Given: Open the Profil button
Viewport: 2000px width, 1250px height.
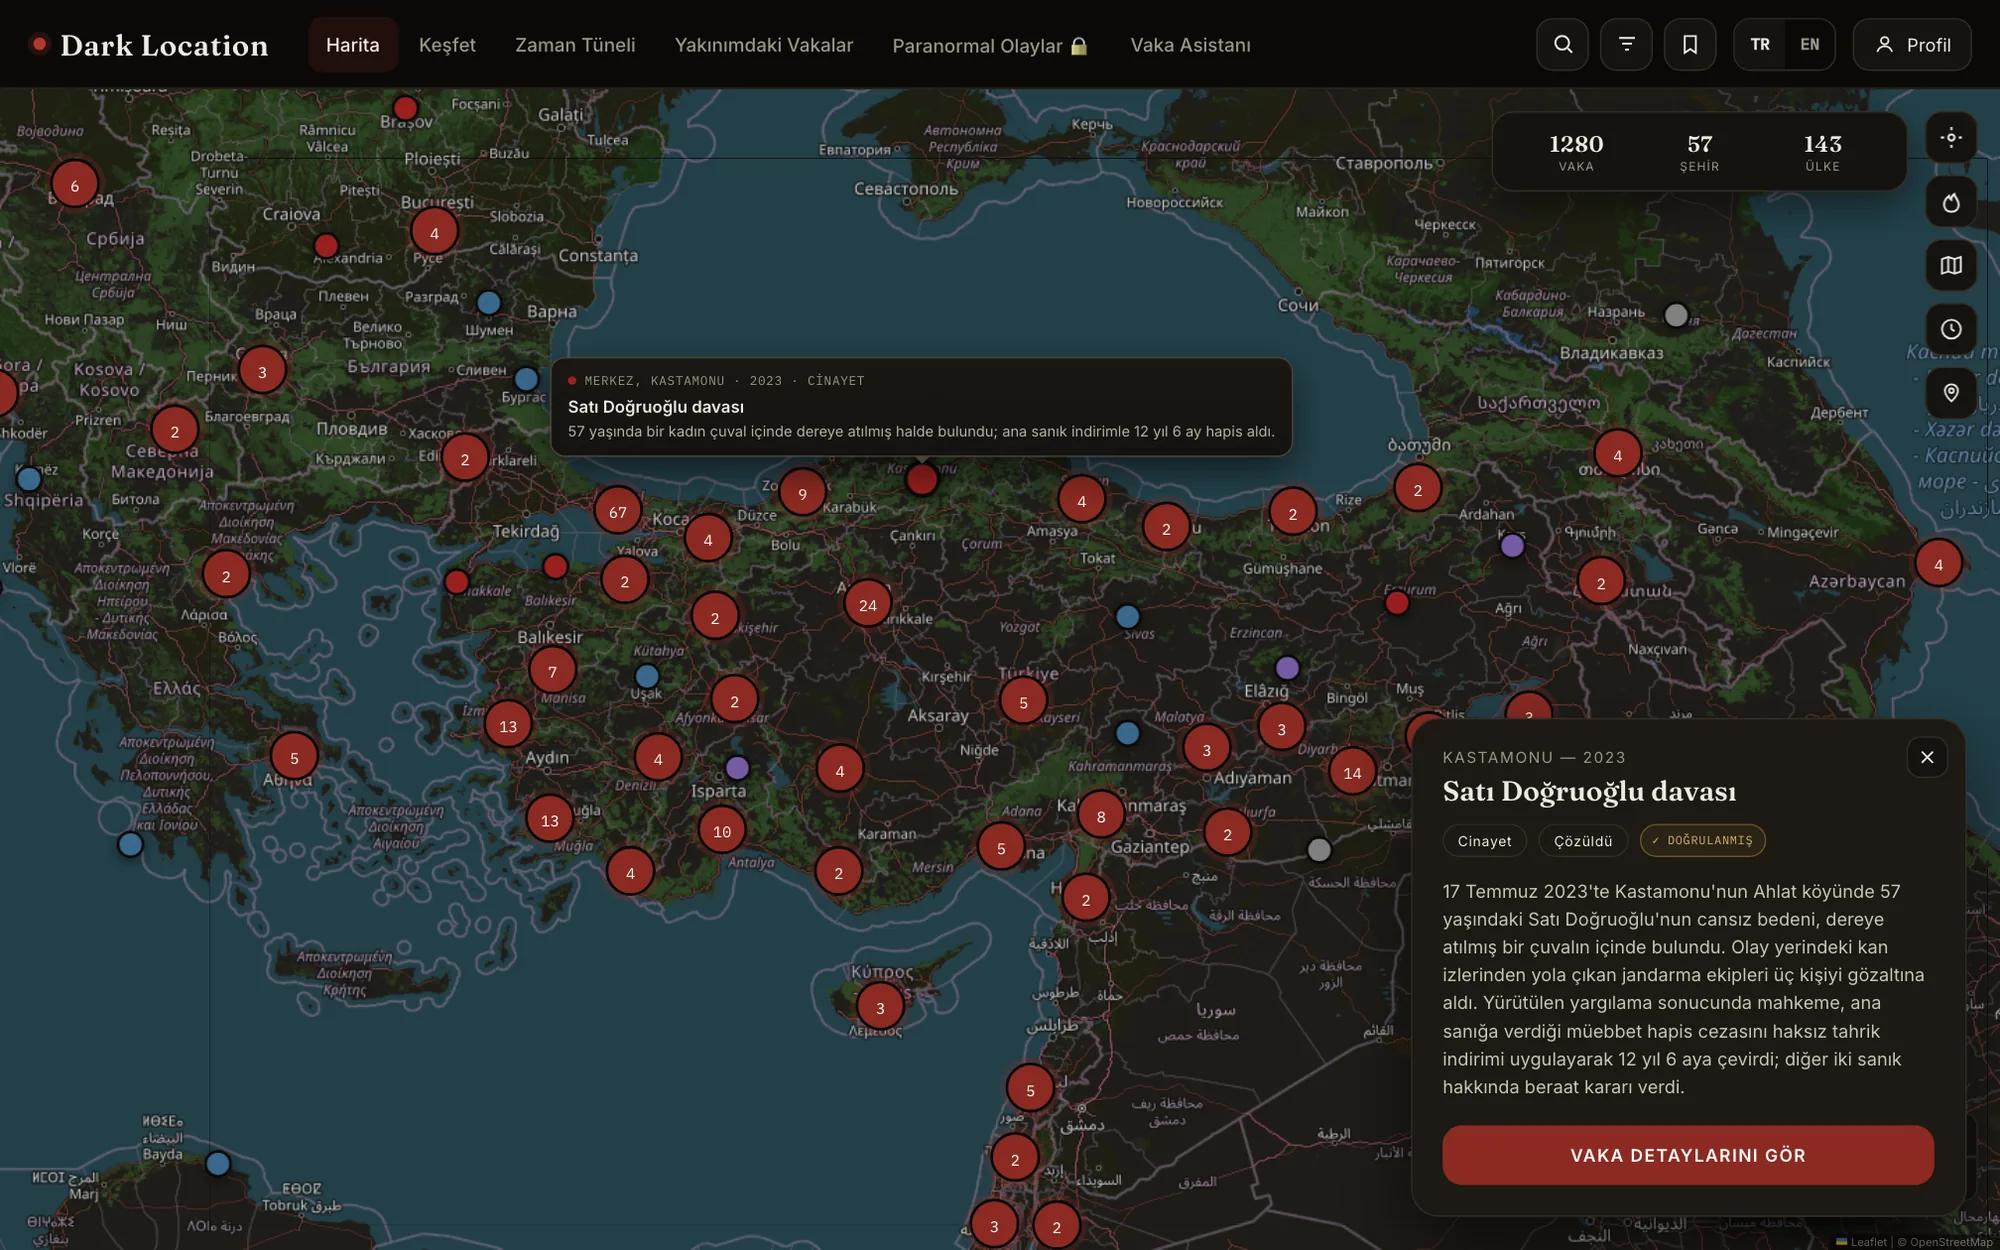Looking at the screenshot, I should pyautogui.click(x=1912, y=45).
